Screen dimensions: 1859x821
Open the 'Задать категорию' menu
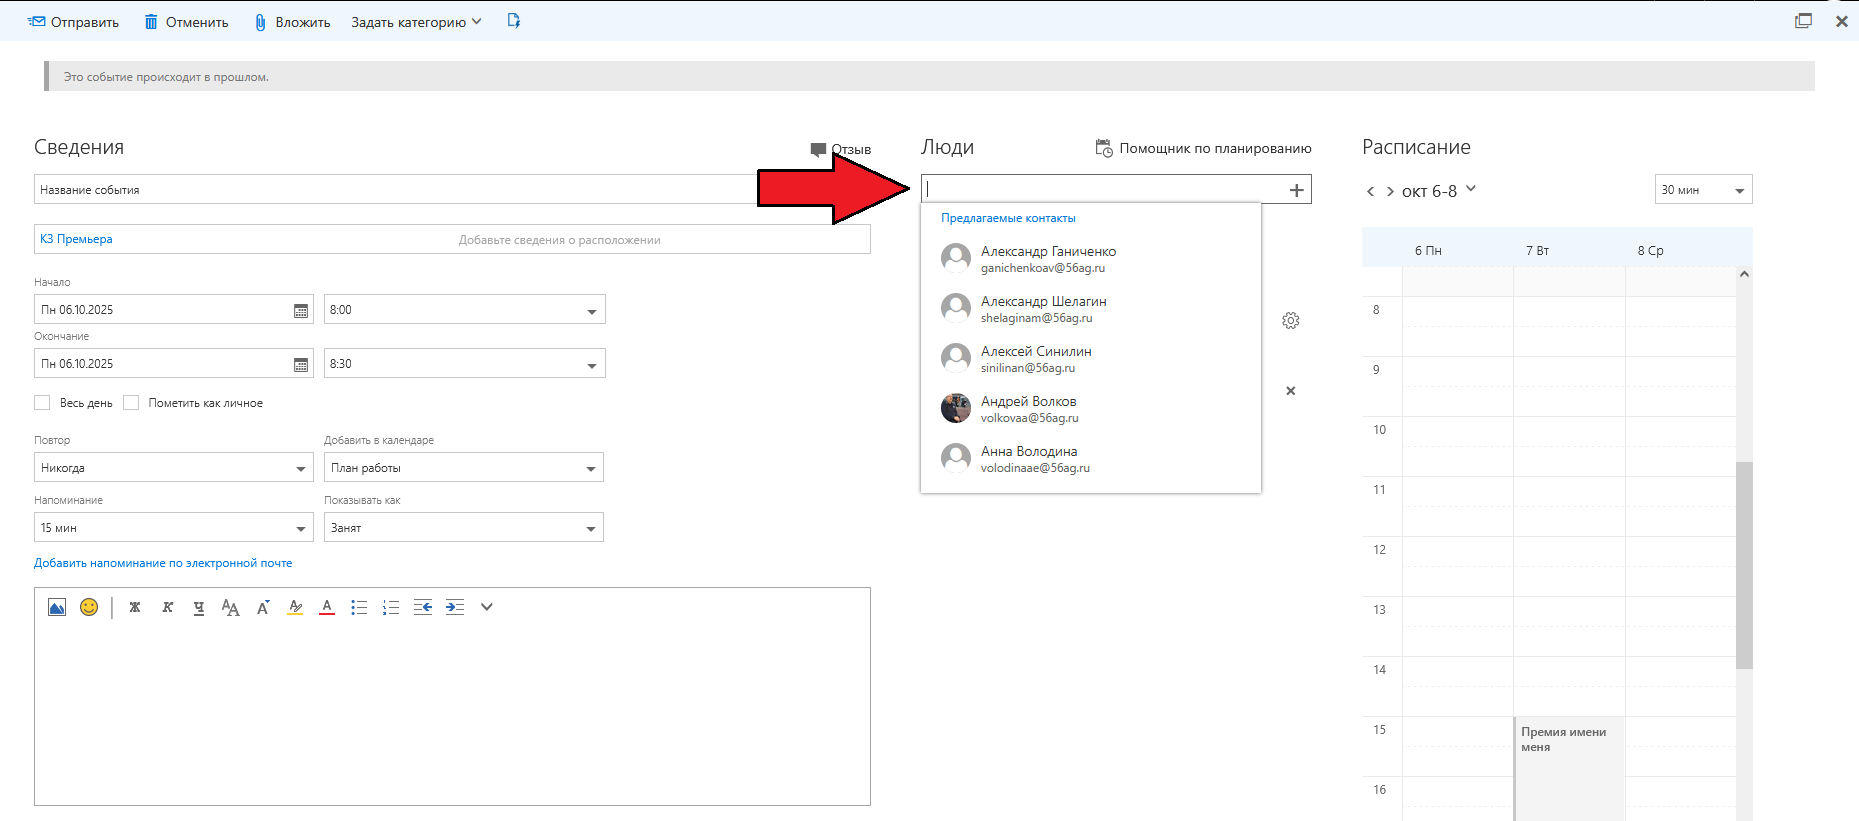coord(416,22)
